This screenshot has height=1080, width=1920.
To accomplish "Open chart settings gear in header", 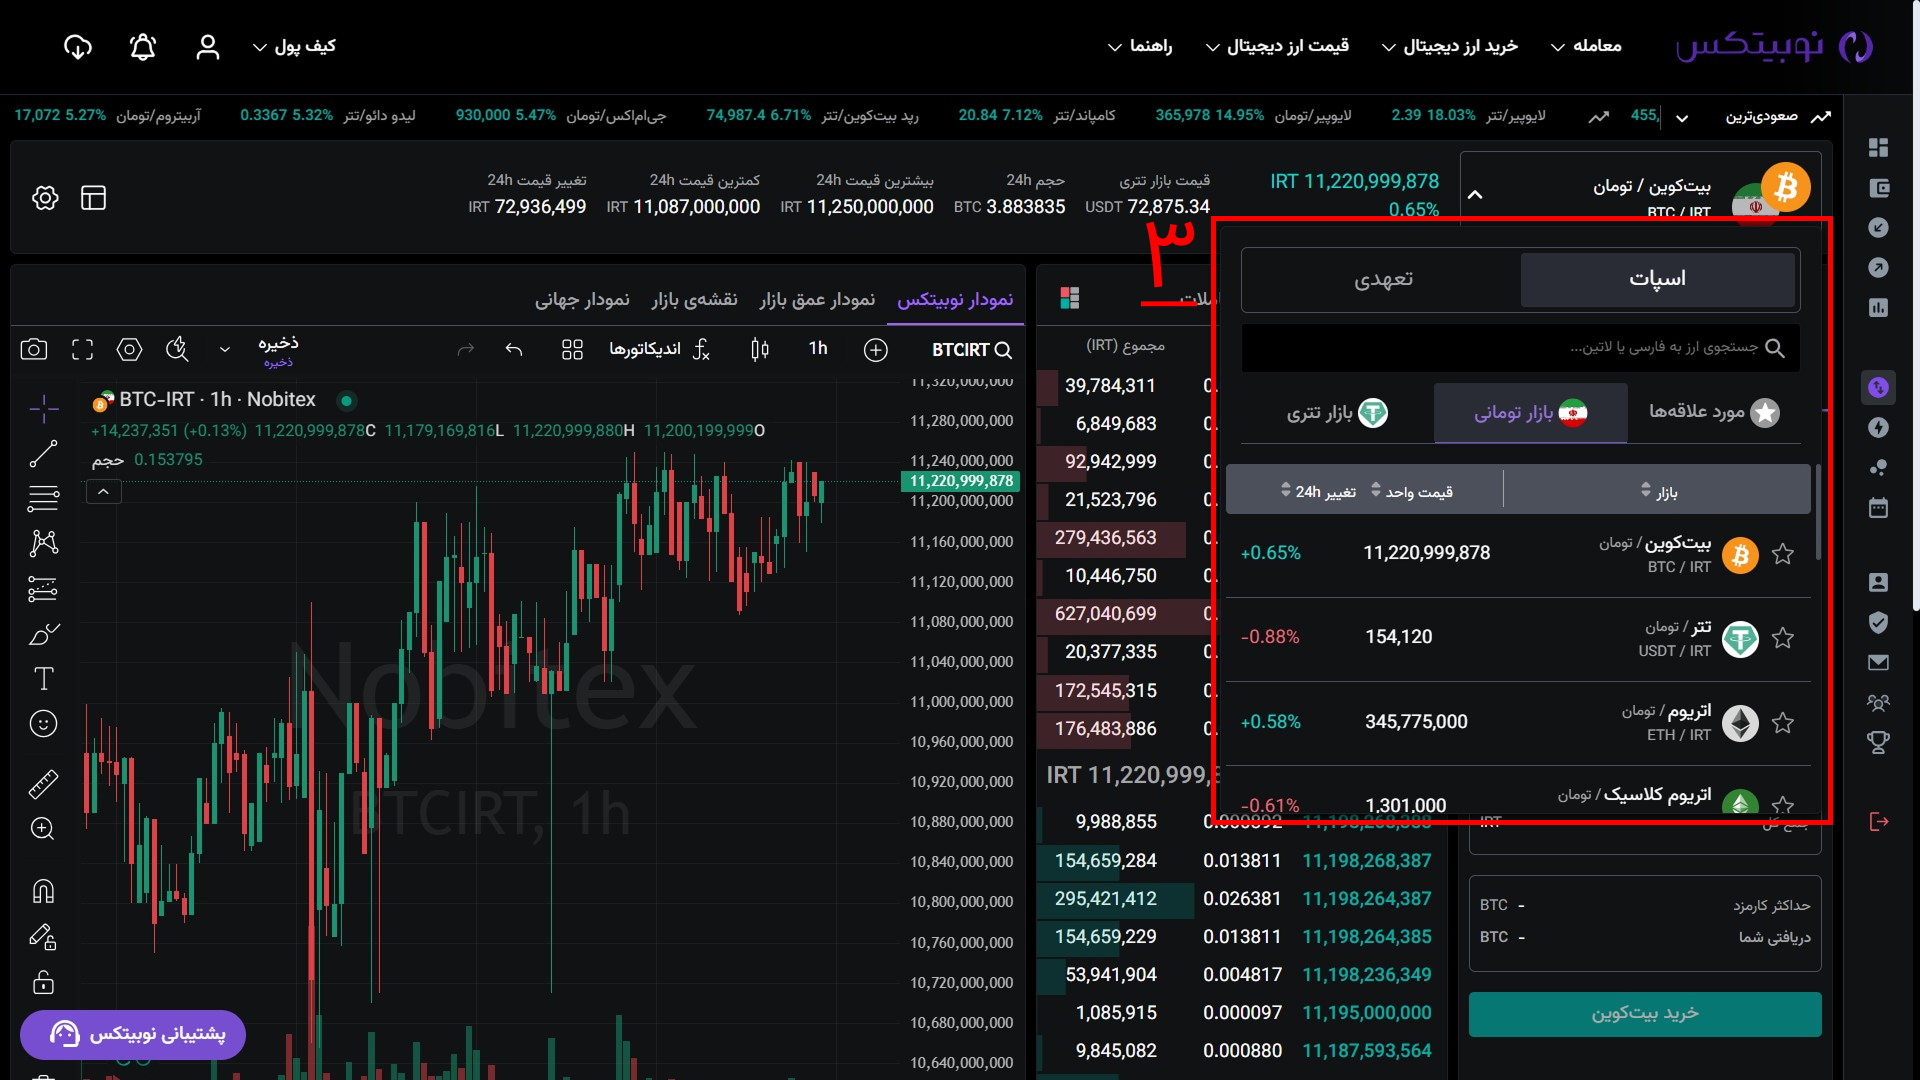I will coord(45,198).
